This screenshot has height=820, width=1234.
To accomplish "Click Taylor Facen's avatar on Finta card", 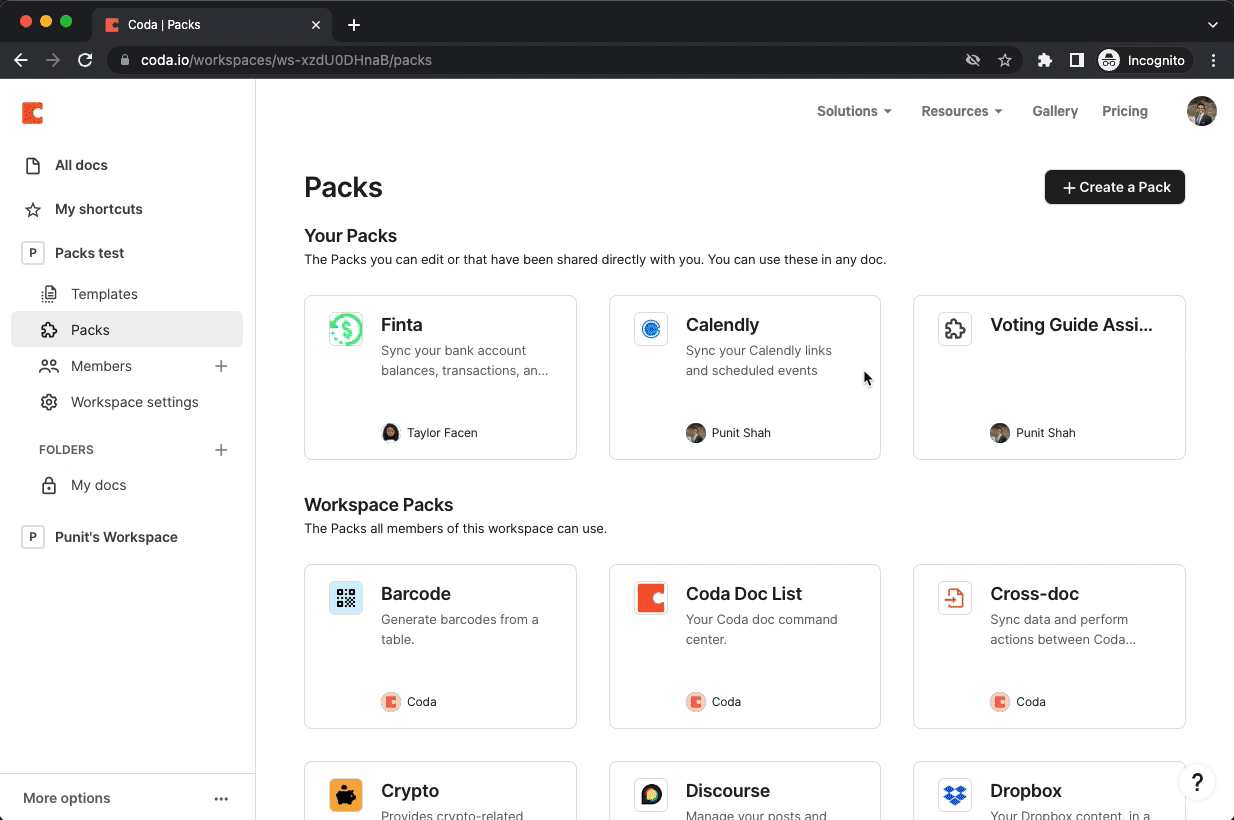I will point(391,433).
